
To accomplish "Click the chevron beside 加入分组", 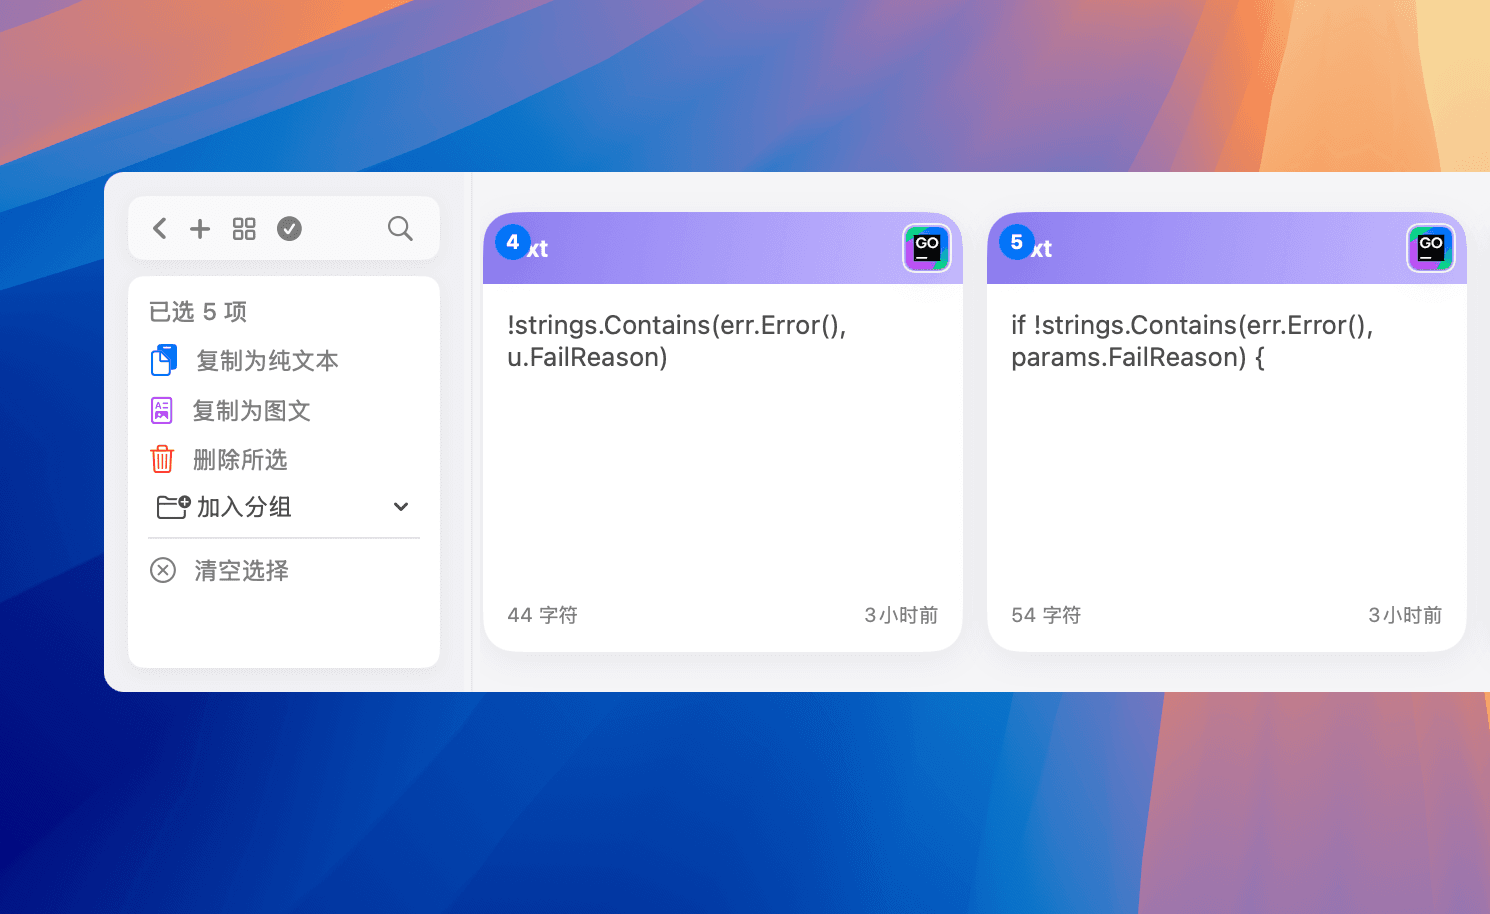I will (x=401, y=507).
